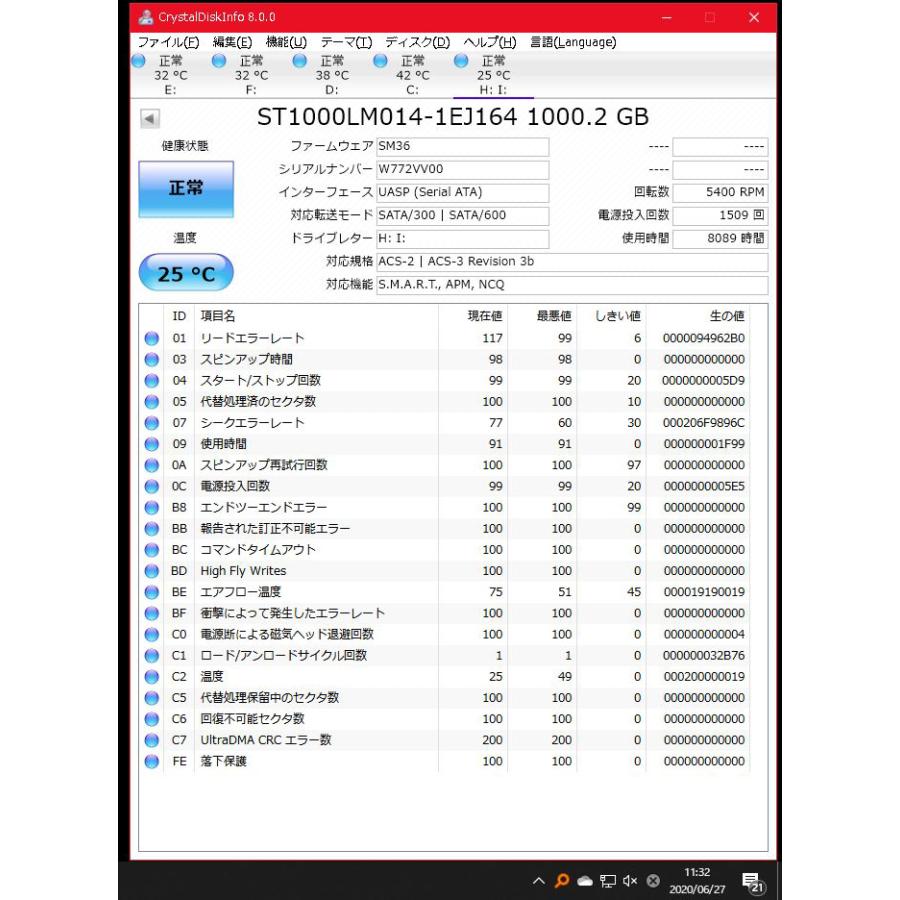Click the orange magnifier tray icon

point(562,881)
